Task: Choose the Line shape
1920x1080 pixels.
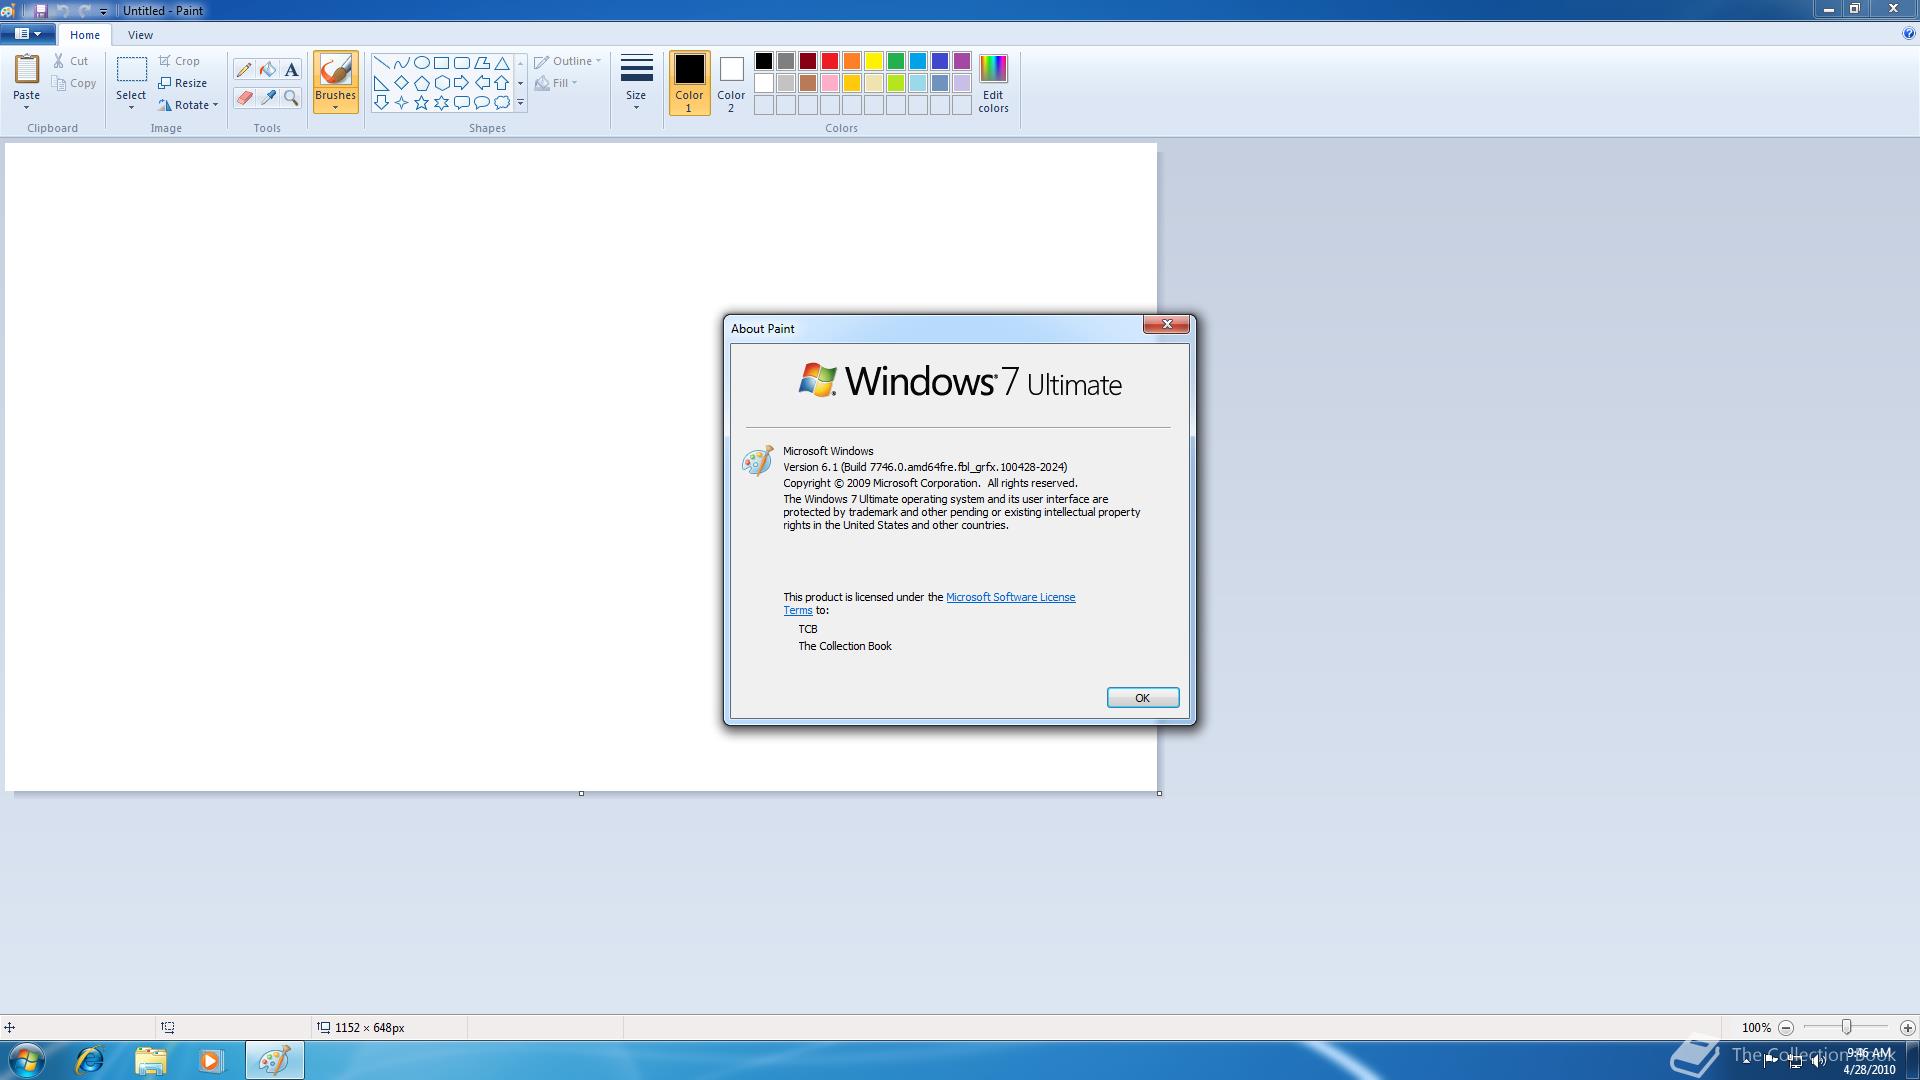Action: pos(381,63)
